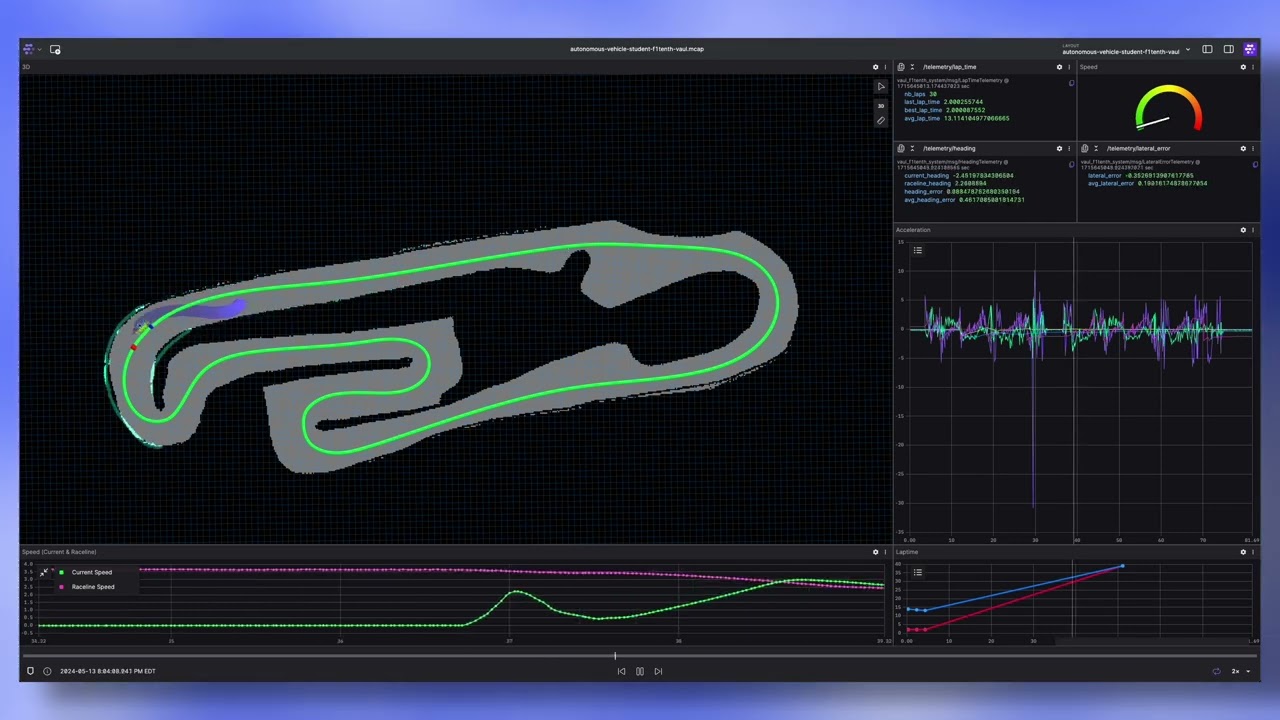The image size is (1280, 720).
Task: Click the data source info icon at bottom left
Action: [x=47, y=671]
